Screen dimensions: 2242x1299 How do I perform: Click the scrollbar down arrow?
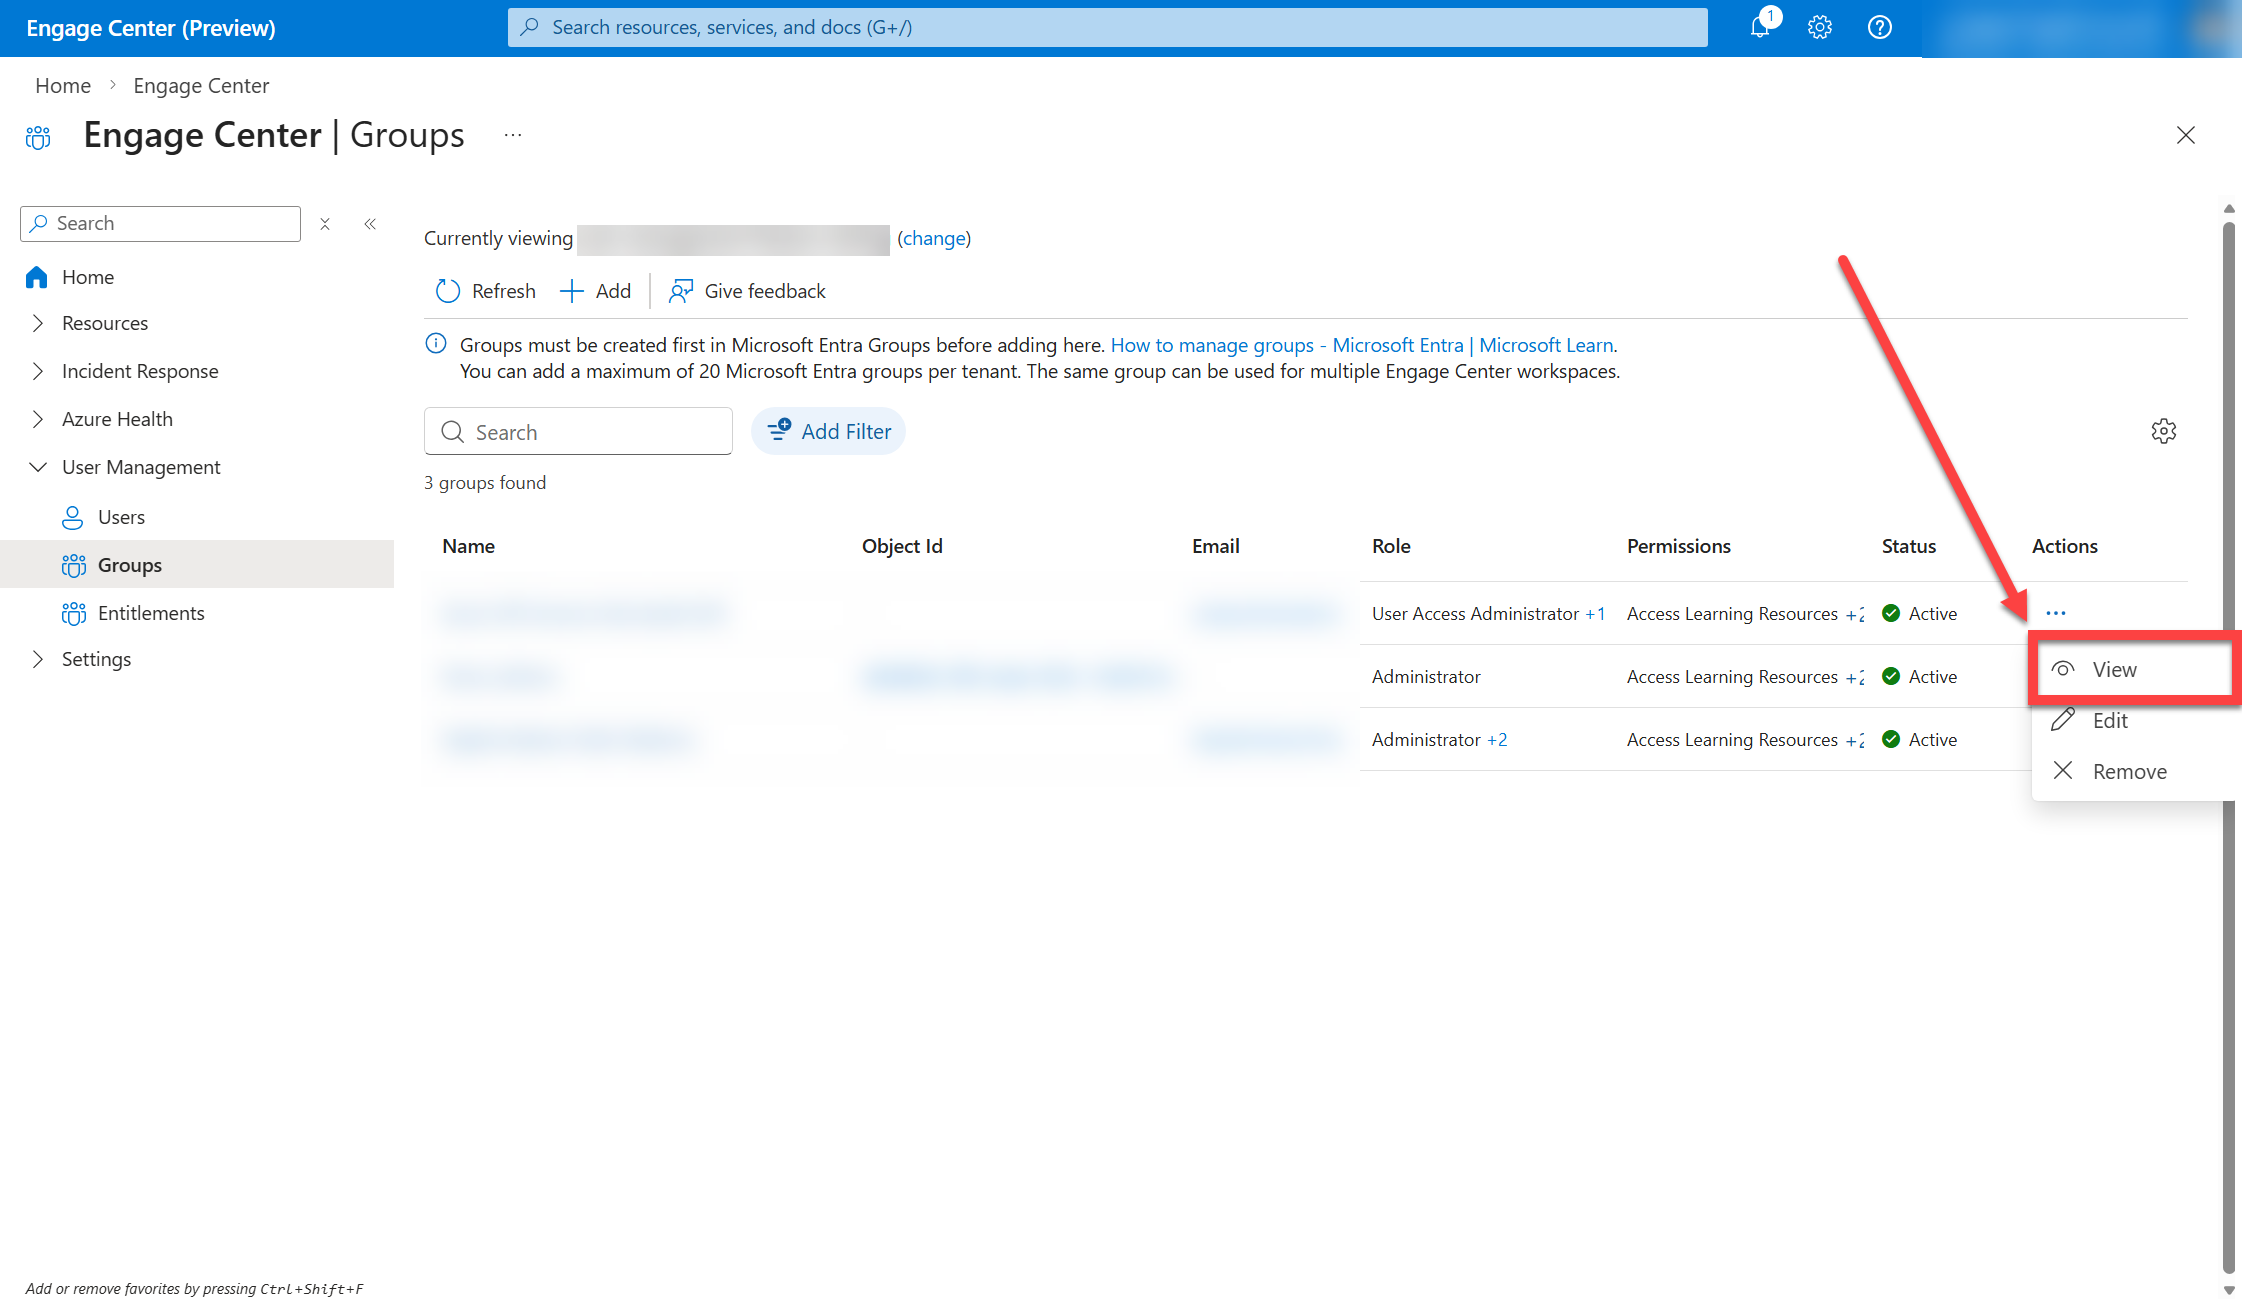point(2228,1290)
